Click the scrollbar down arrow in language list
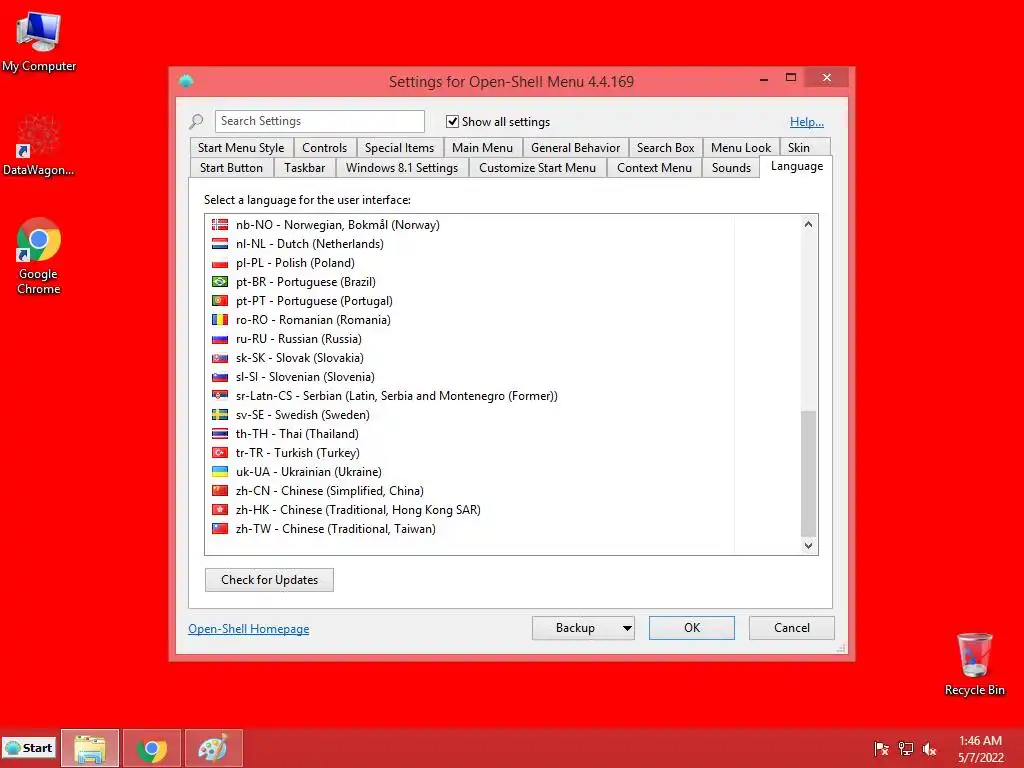Image resolution: width=1024 pixels, height=768 pixels. click(808, 545)
